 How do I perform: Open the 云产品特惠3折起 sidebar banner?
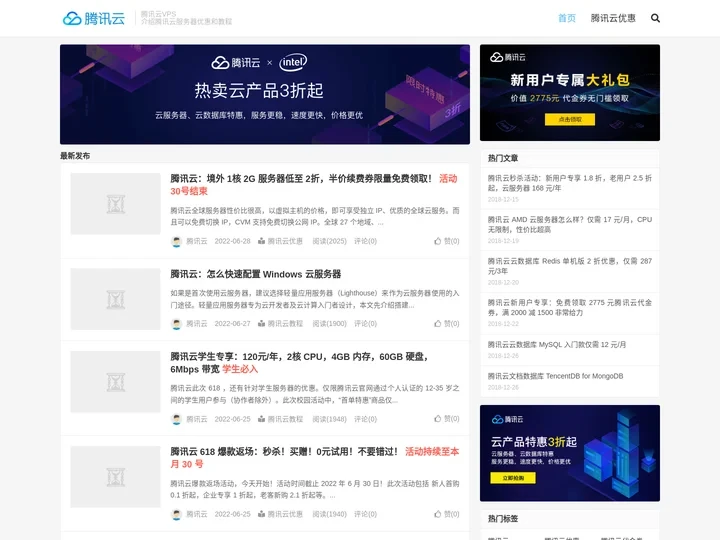coord(570,453)
